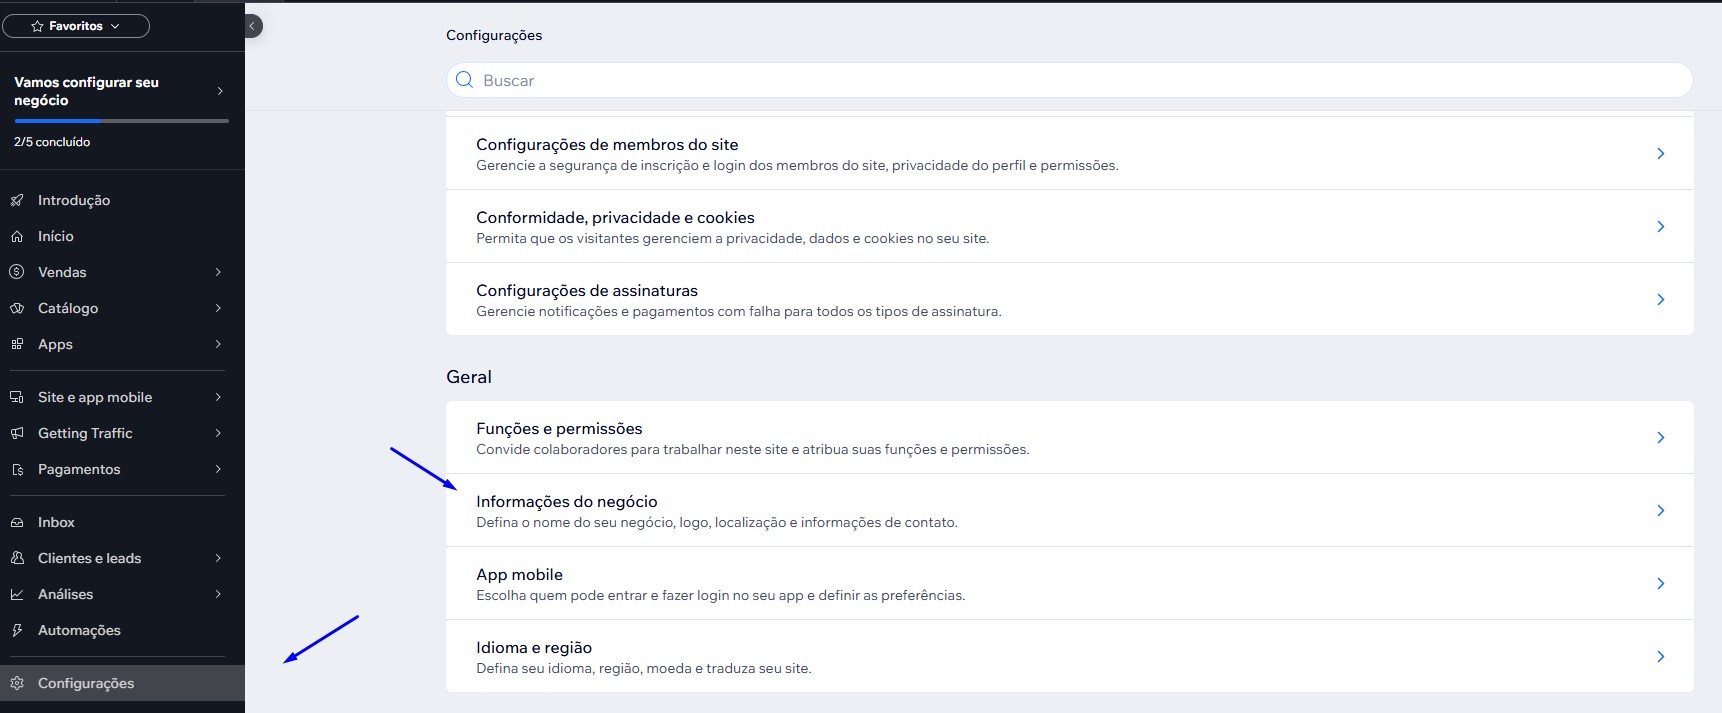
Task: Open Configurações de assinaturas
Action: [x=1070, y=299]
